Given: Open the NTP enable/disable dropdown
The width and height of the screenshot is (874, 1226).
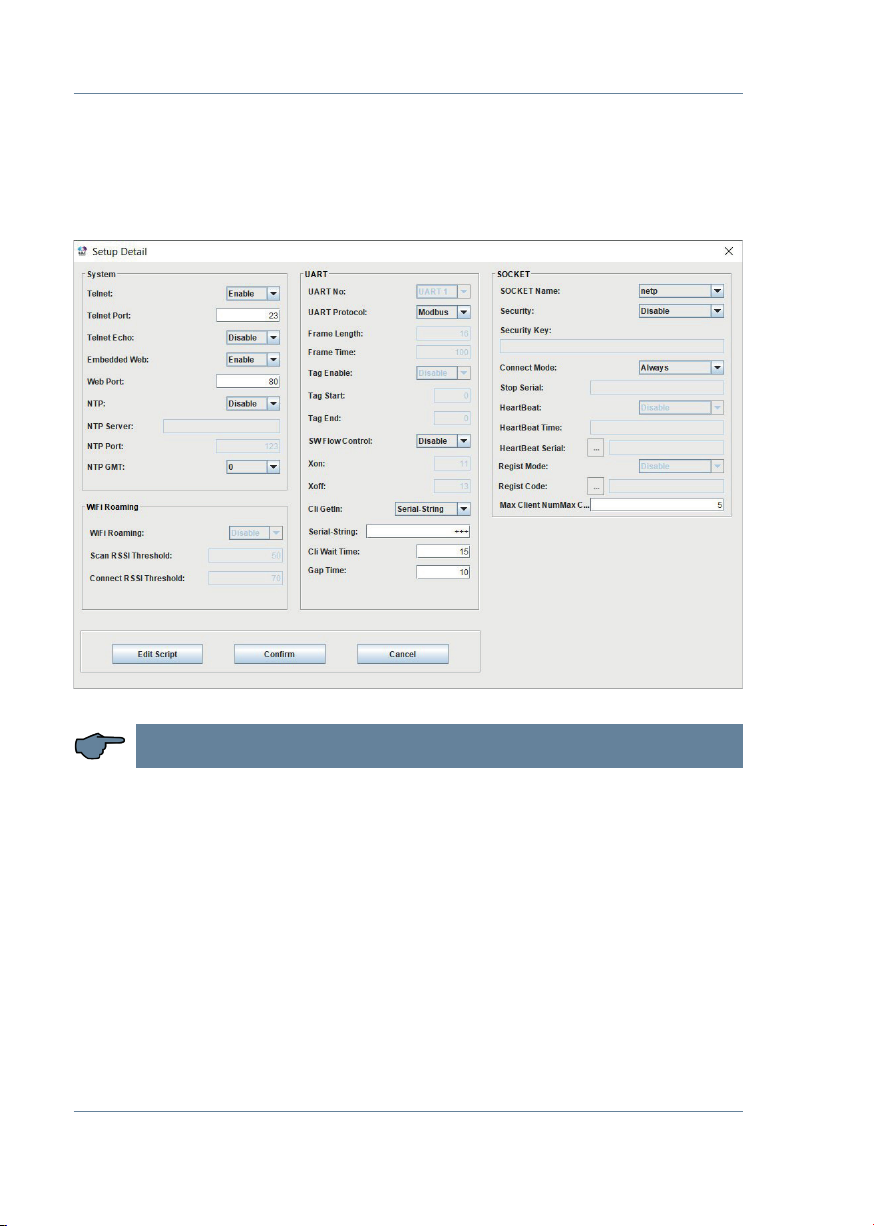Looking at the screenshot, I should (254, 403).
